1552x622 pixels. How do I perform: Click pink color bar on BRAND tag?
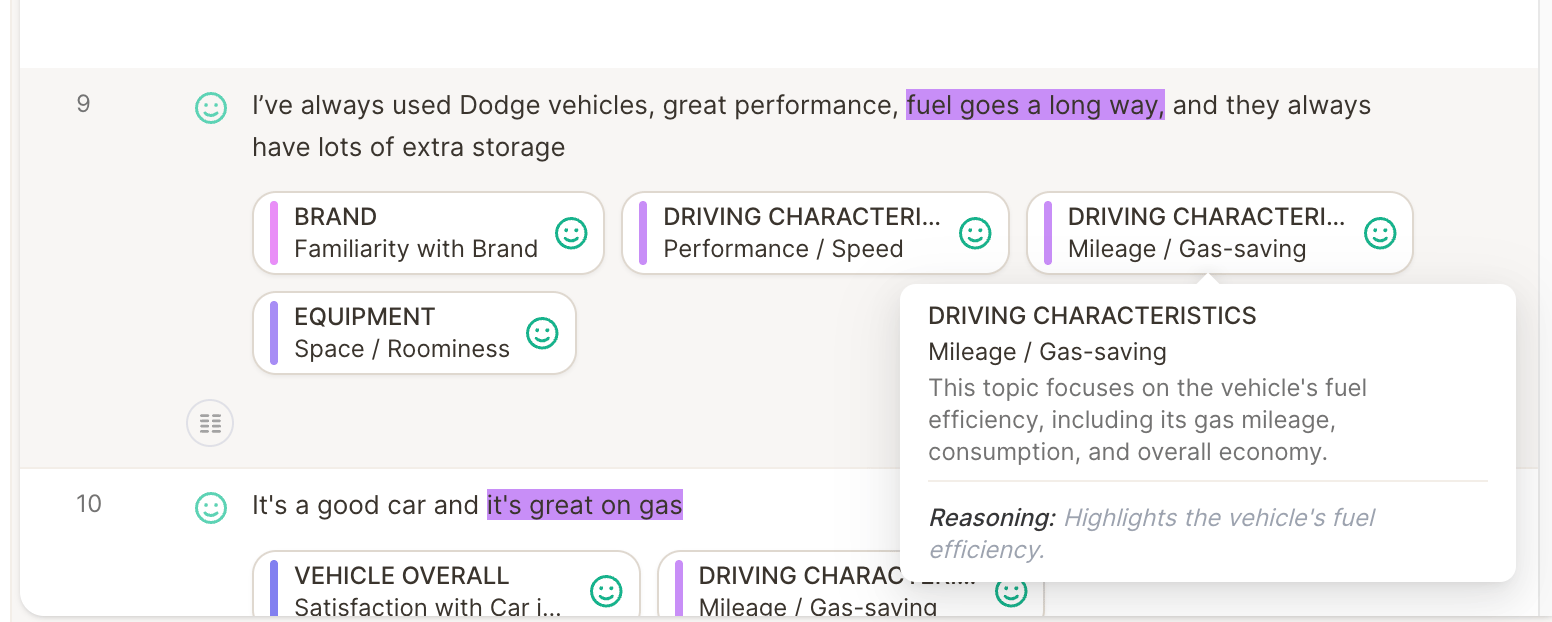tap(274, 233)
